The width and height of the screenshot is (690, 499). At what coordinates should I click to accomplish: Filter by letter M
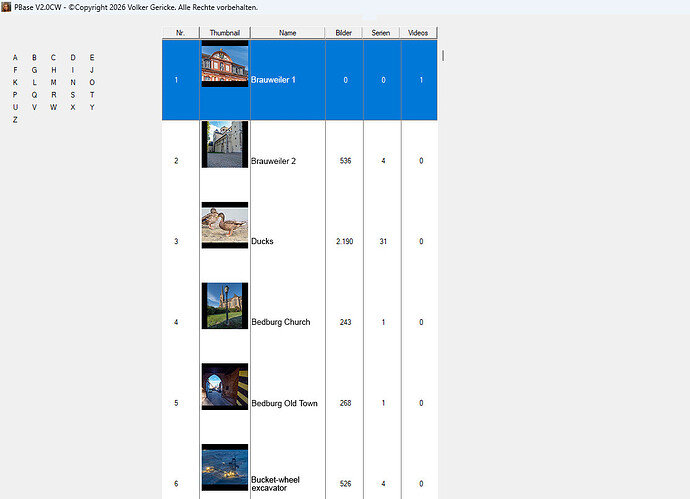click(x=53, y=82)
